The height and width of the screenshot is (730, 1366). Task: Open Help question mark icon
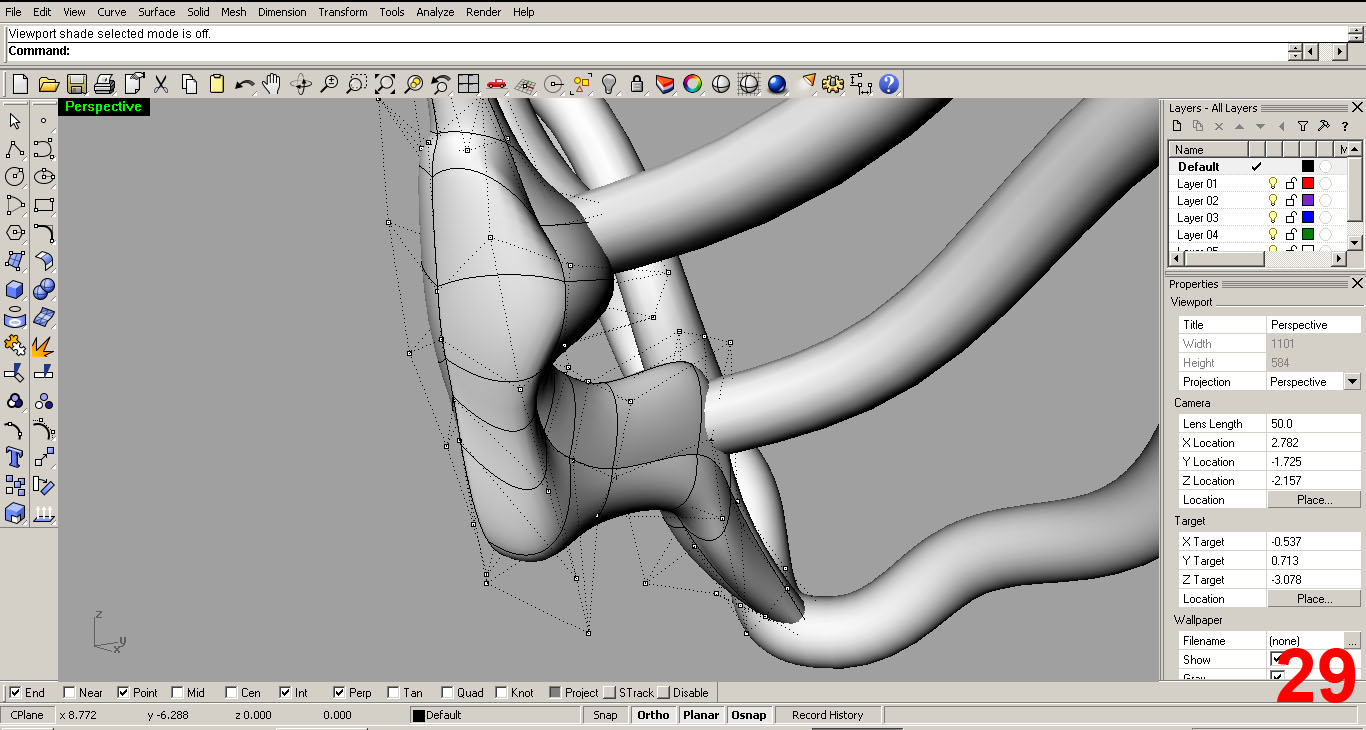(889, 84)
